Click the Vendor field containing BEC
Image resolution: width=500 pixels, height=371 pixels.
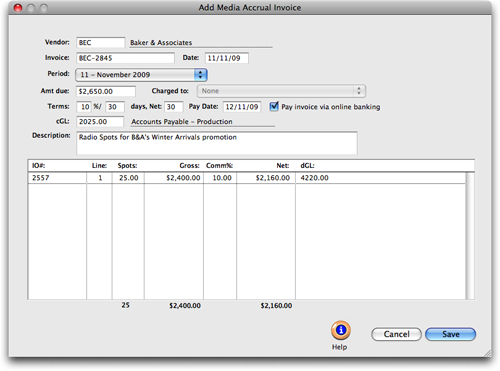[x=101, y=43]
